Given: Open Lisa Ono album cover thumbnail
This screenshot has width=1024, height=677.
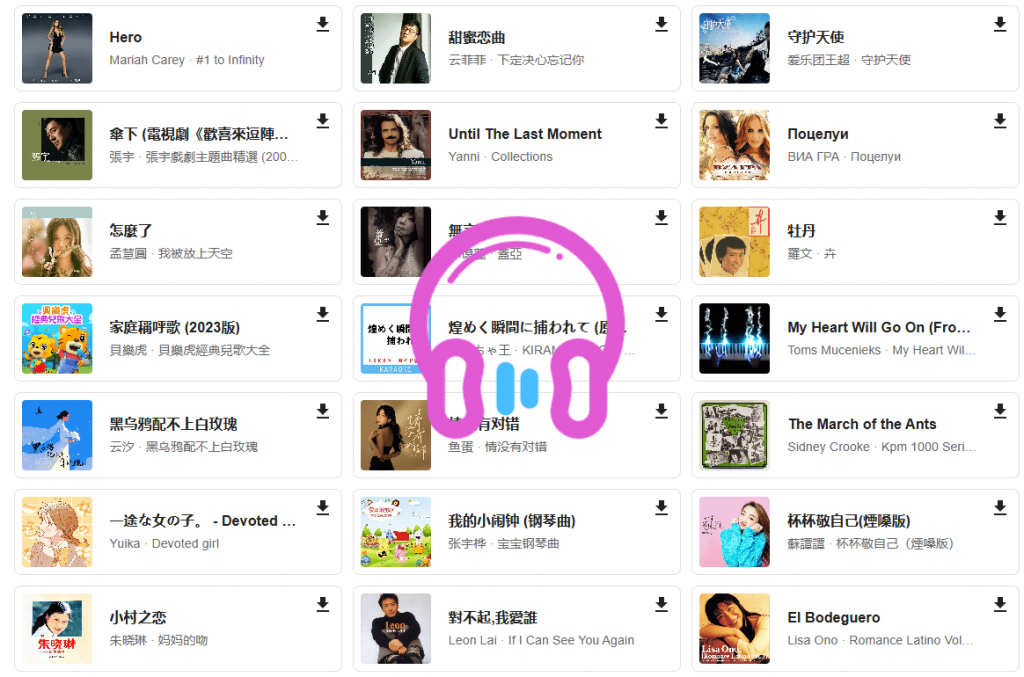Looking at the screenshot, I should [x=734, y=629].
